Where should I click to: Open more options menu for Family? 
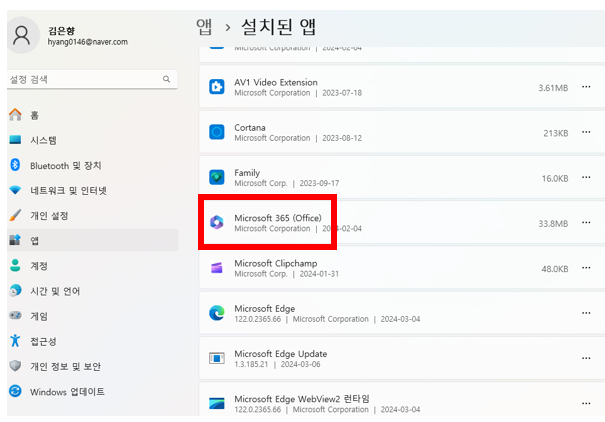click(586, 177)
